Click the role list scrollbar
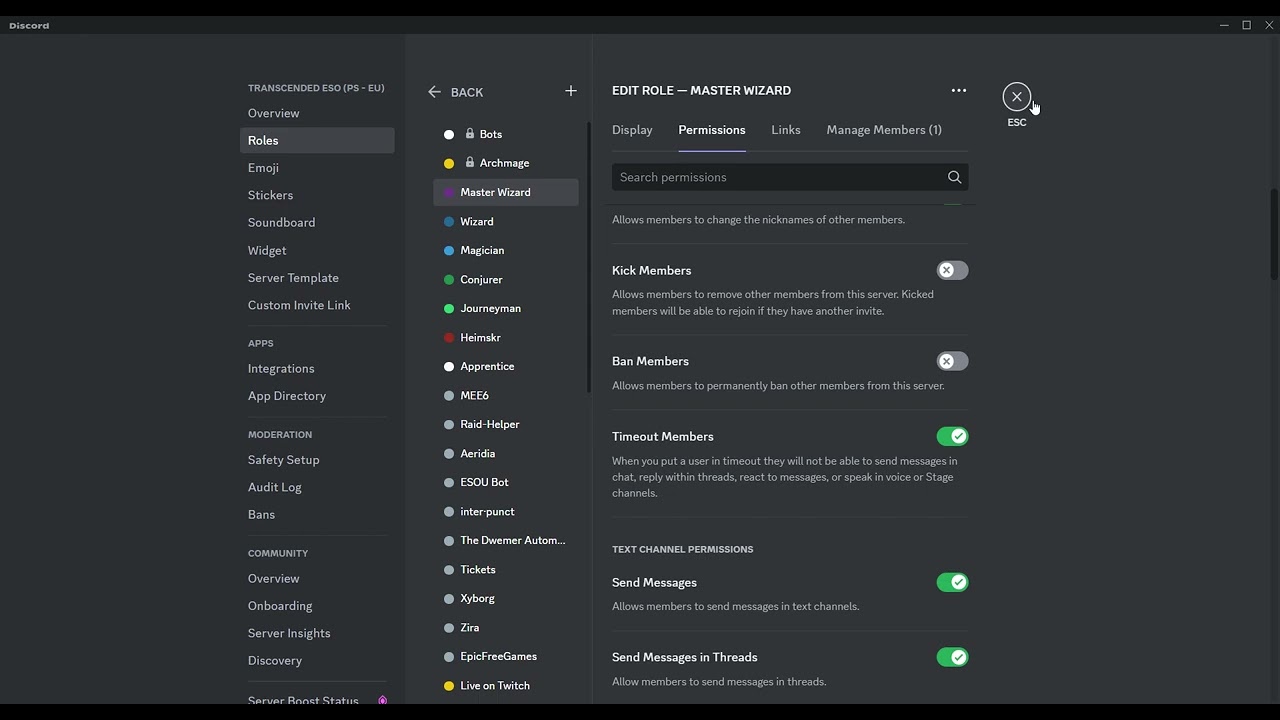1280x720 pixels. (588, 258)
